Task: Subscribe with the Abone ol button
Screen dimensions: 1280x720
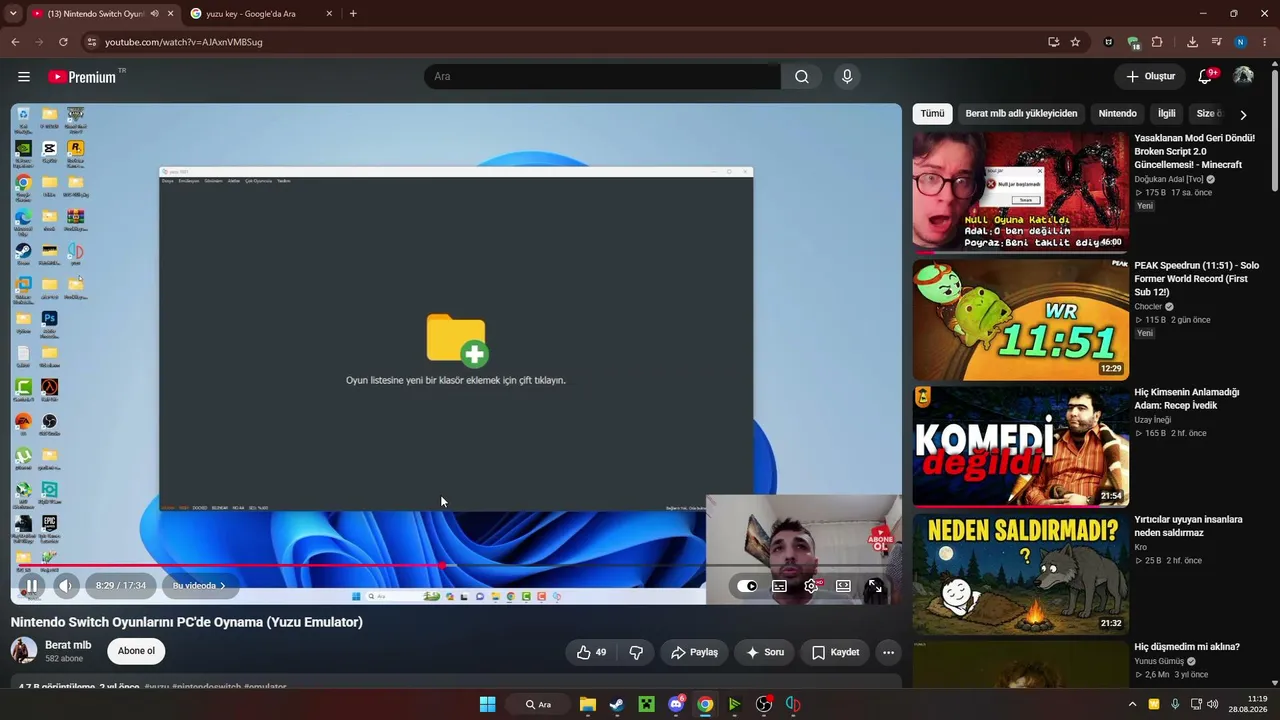Action: (x=136, y=651)
